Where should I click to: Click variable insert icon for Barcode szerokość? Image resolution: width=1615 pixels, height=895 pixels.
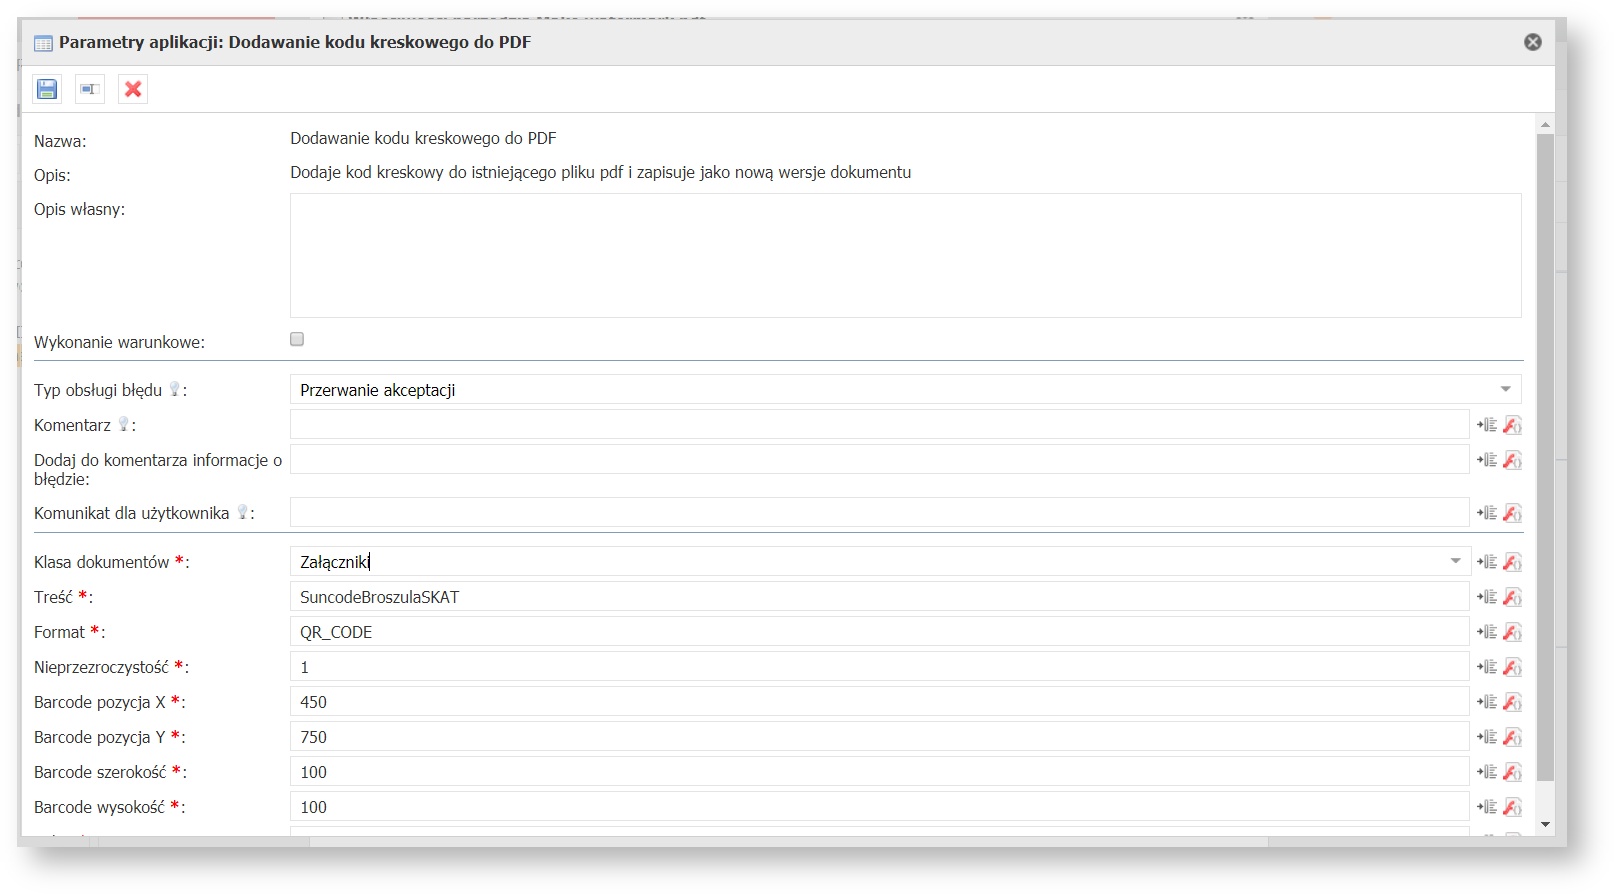(1487, 772)
